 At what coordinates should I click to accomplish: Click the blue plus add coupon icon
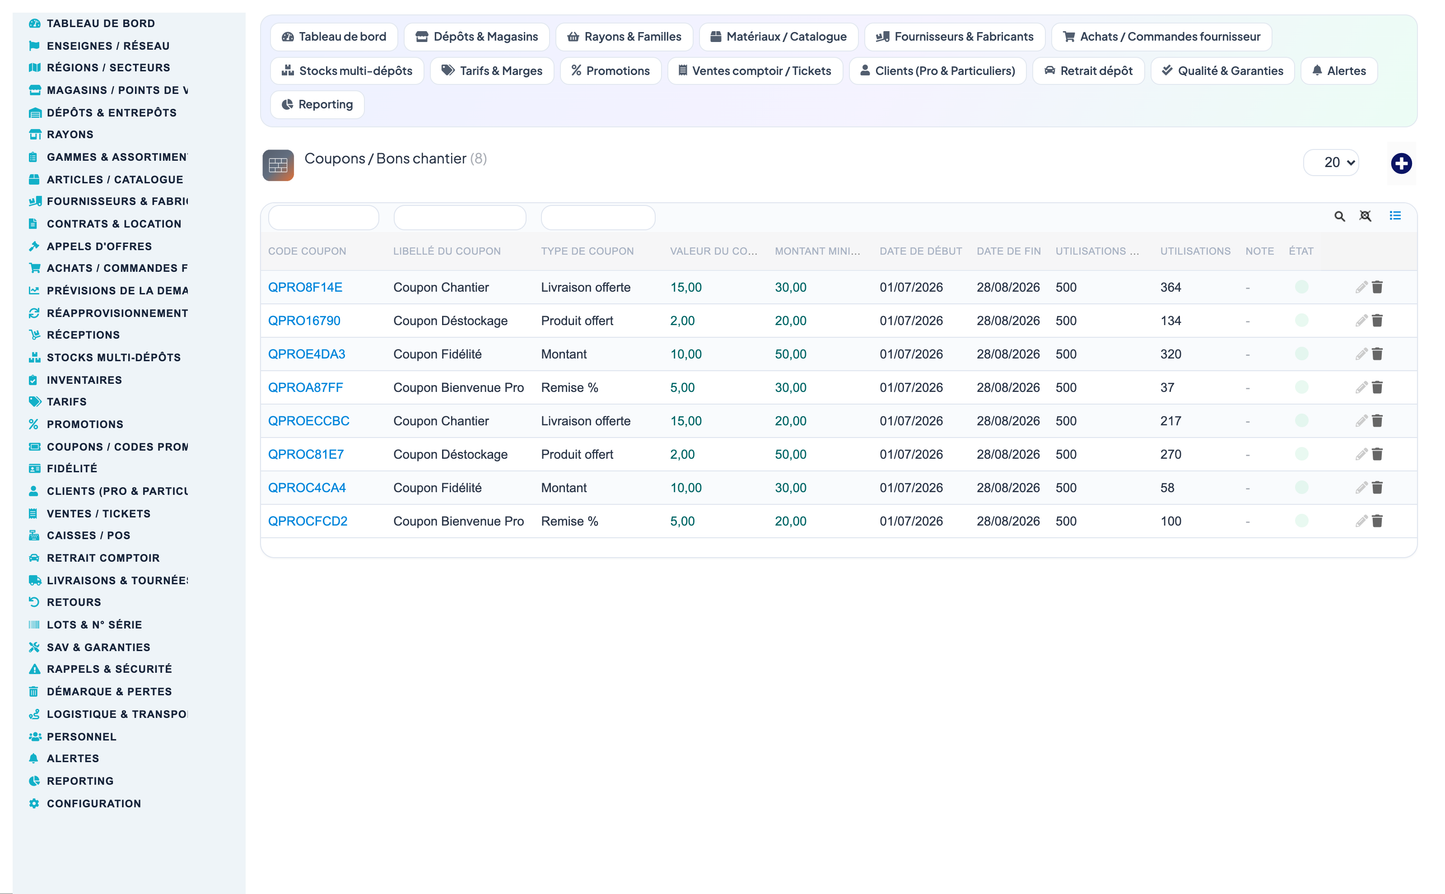(x=1401, y=163)
